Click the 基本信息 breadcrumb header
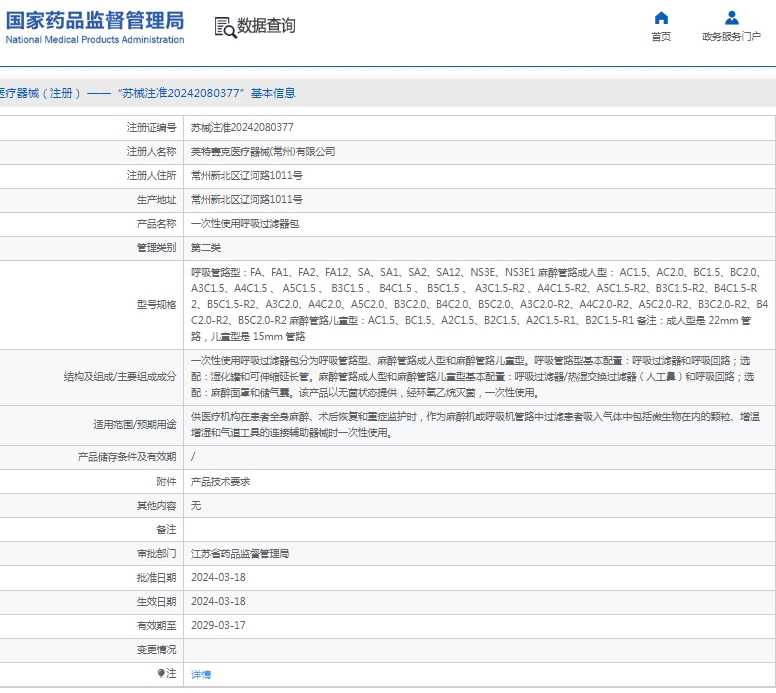This screenshot has height=693, width=776. [x=273, y=93]
